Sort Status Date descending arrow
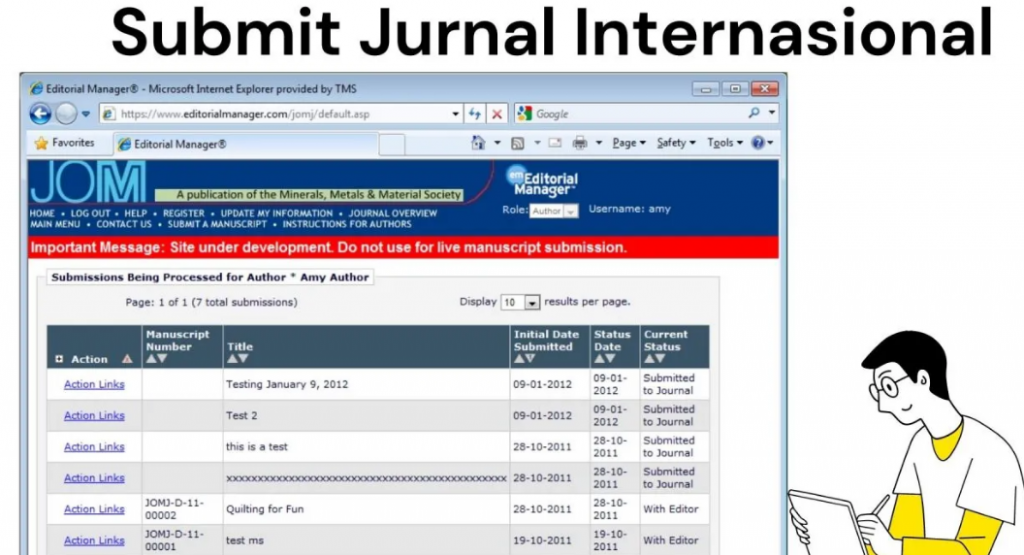The width and height of the screenshot is (1024, 555). coord(610,358)
